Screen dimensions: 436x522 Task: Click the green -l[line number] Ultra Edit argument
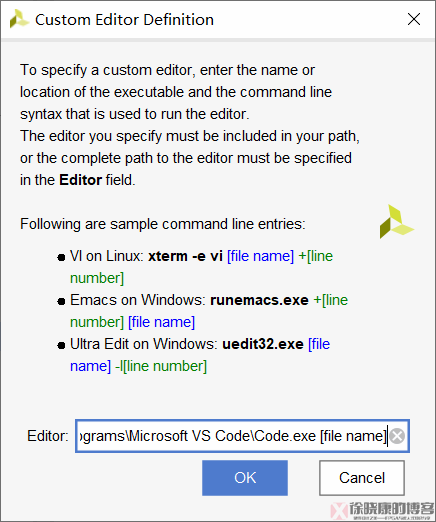[161, 366]
